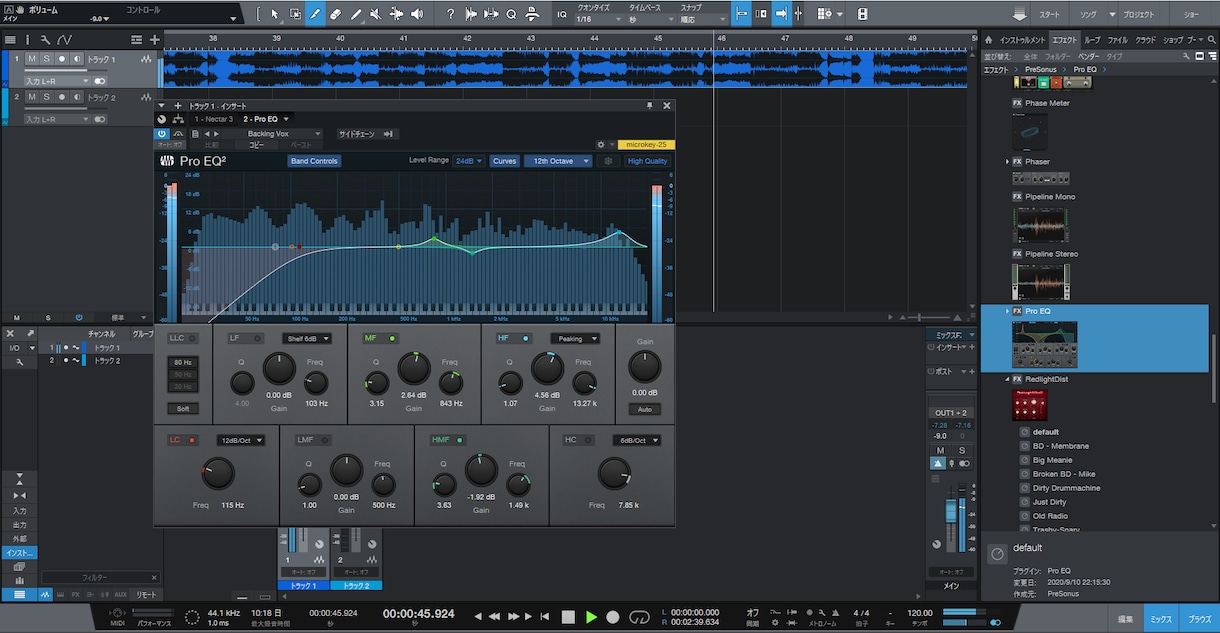Click the Curves button in Pro EQ

(504, 161)
